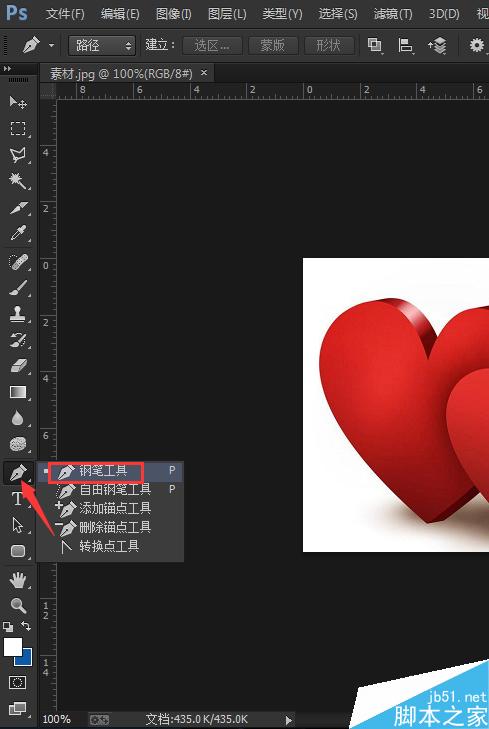Image resolution: width=489 pixels, height=729 pixels.
Task: Select the Gradient tool
Action: (18, 392)
